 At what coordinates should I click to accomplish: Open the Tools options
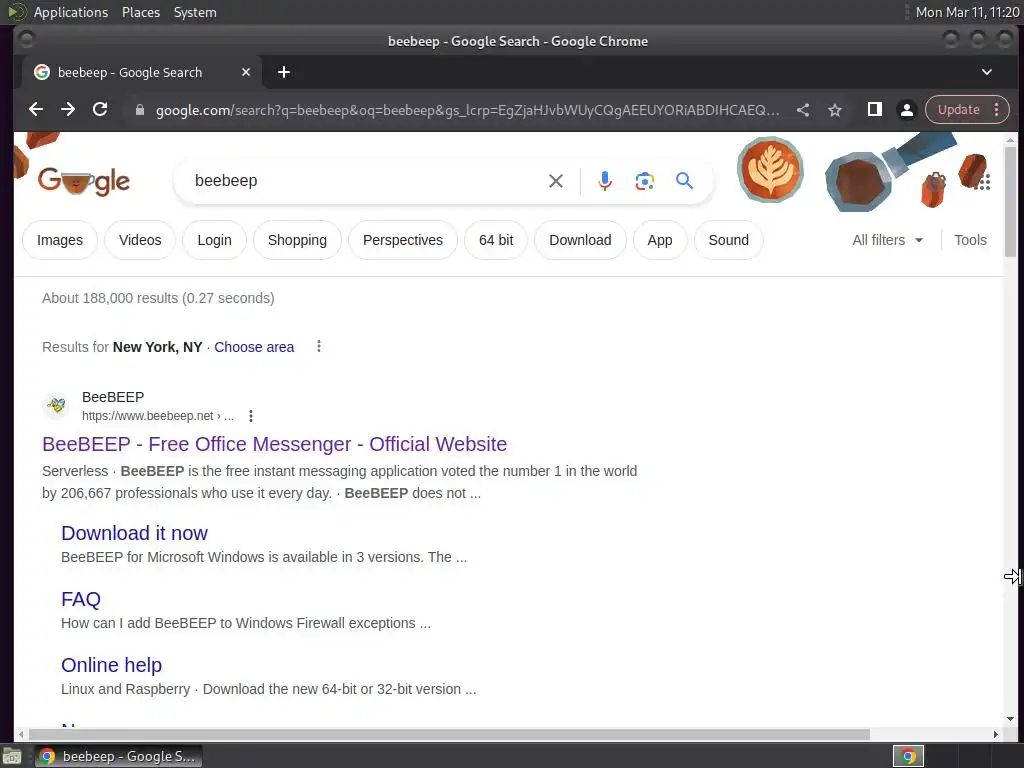tap(970, 240)
